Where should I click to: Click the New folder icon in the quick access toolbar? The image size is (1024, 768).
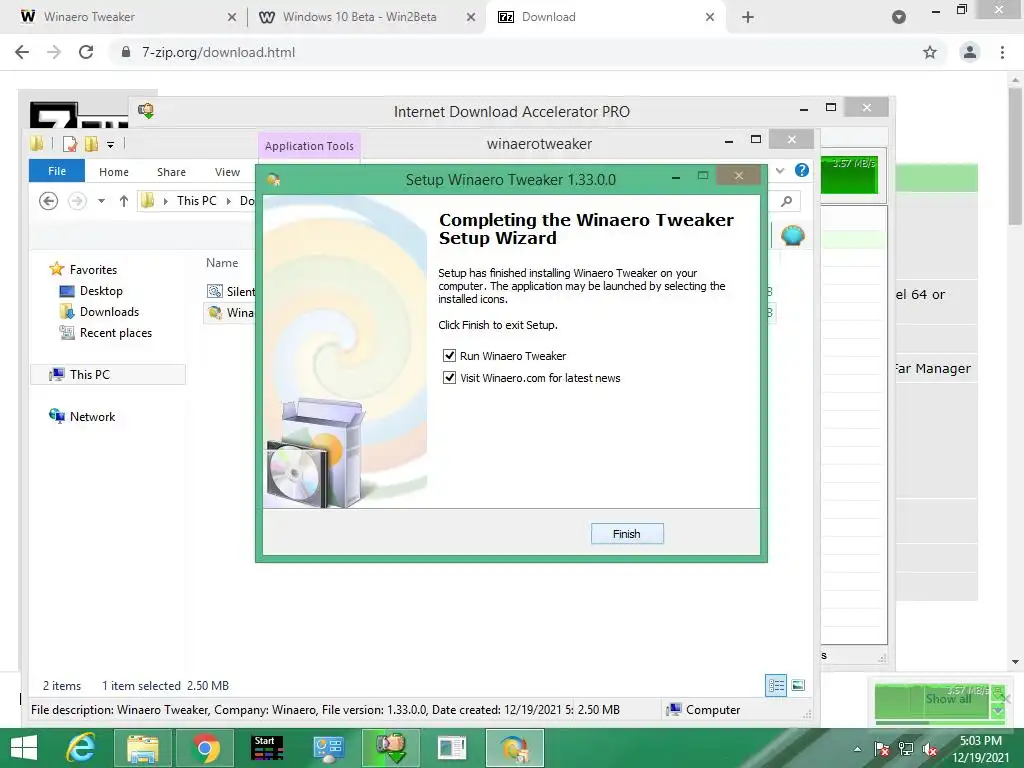tap(91, 144)
